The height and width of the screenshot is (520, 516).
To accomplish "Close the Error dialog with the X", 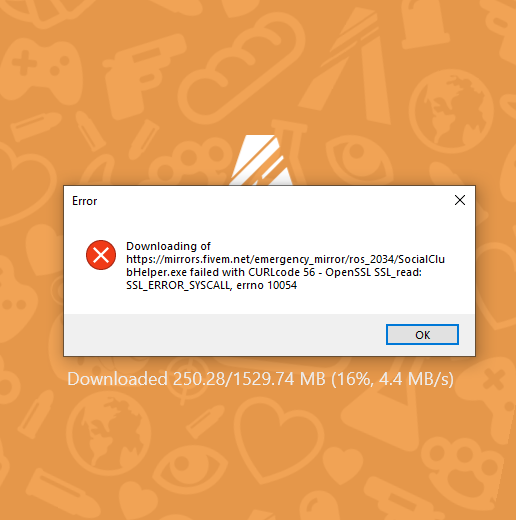I will coord(460,200).
